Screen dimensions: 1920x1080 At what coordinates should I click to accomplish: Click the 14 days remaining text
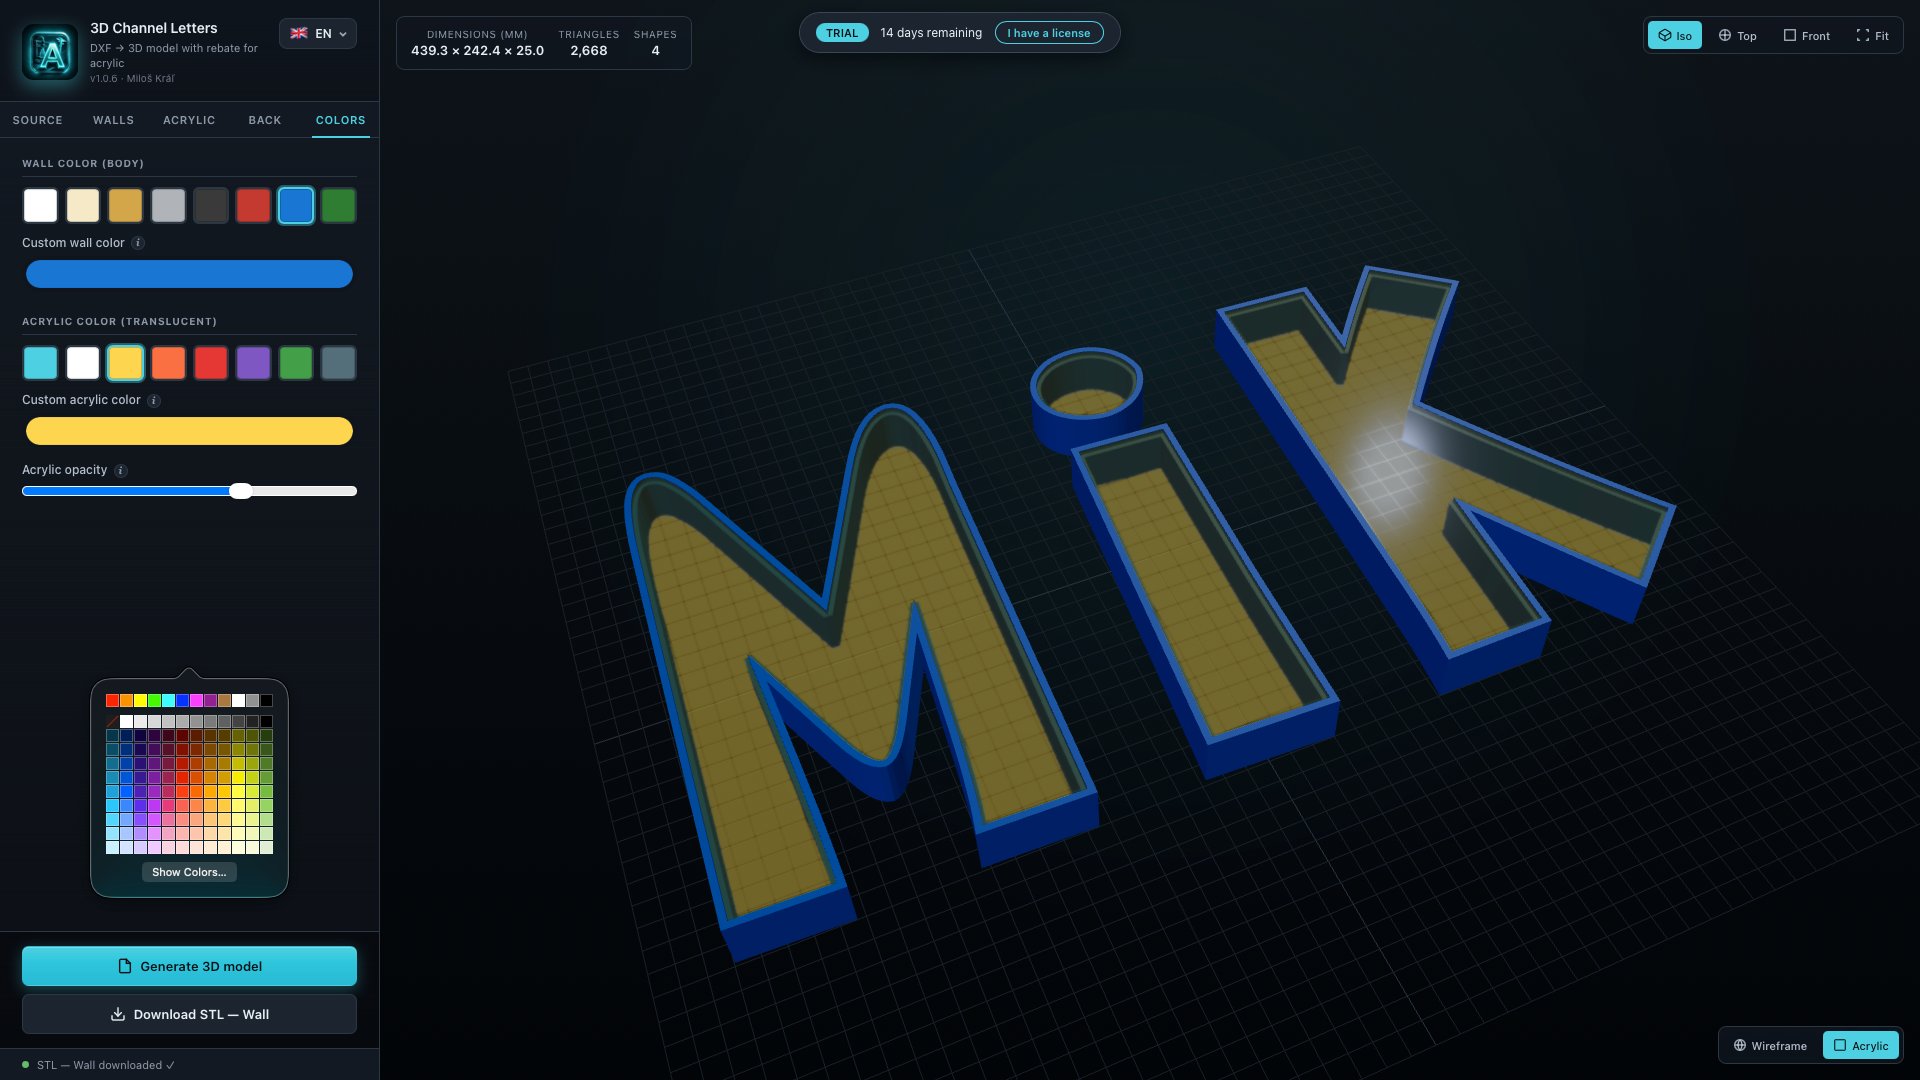click(x=931, y=33)
